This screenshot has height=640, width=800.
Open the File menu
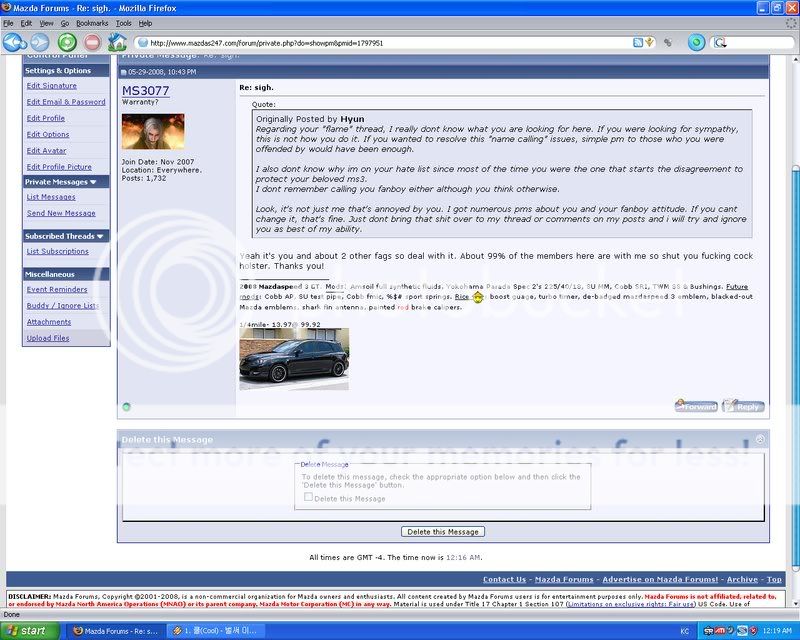coord(8,23)
